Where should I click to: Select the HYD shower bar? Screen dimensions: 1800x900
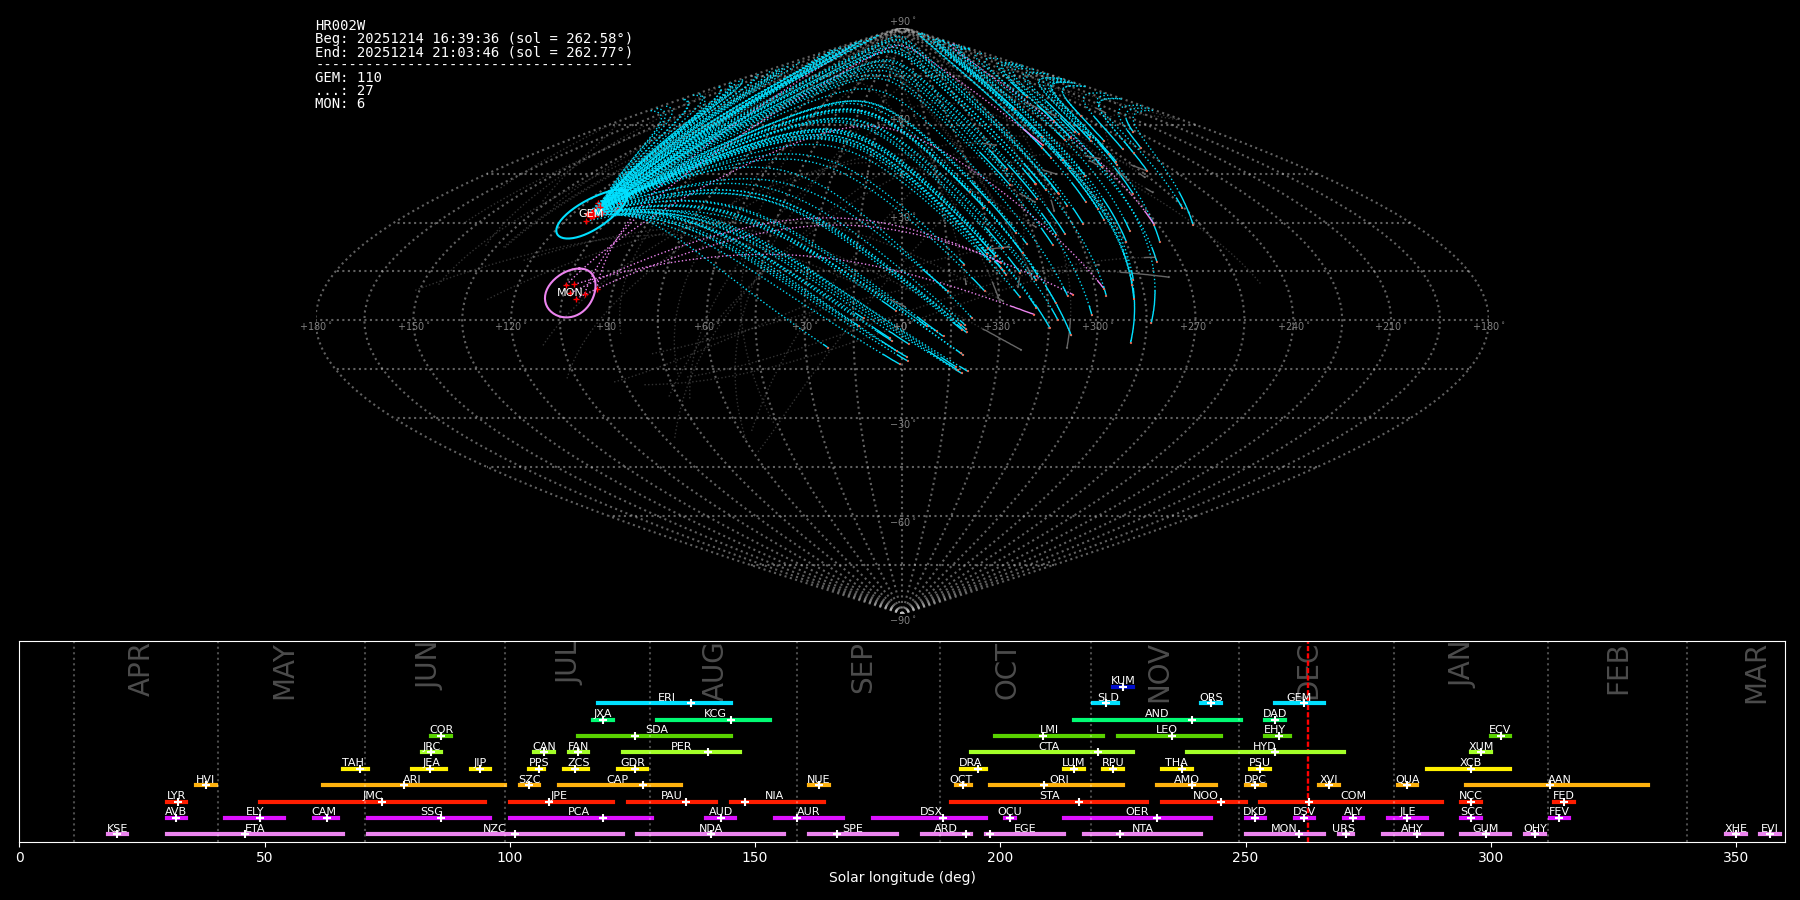(x=1265, y=752)
